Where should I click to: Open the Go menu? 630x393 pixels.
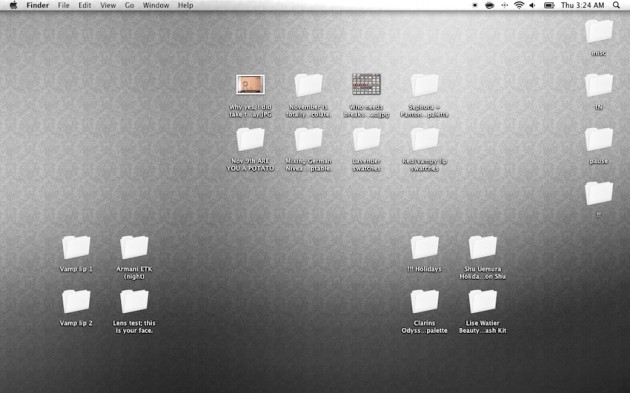[129, 5]
